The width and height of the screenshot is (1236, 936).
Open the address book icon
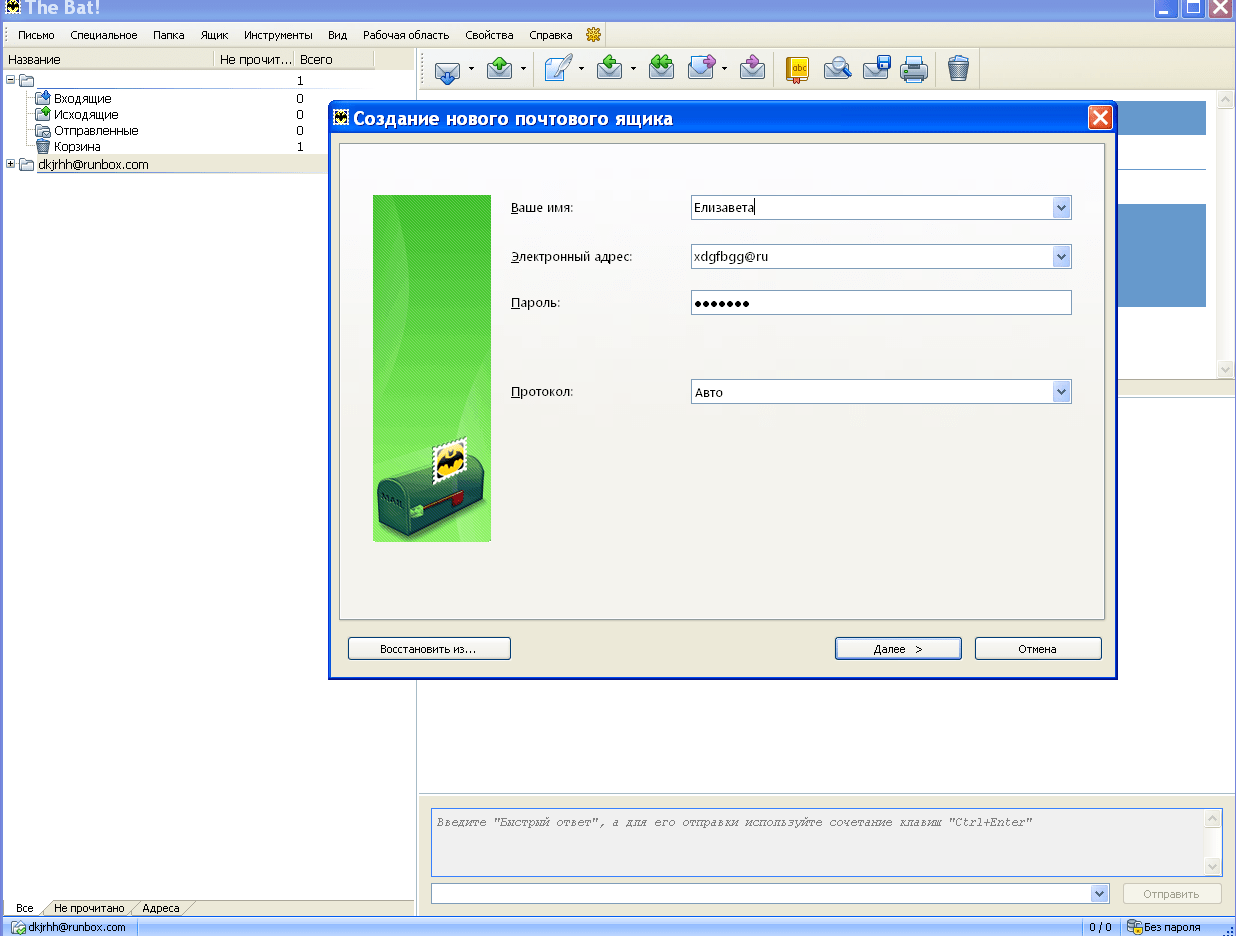pos(797,69)
